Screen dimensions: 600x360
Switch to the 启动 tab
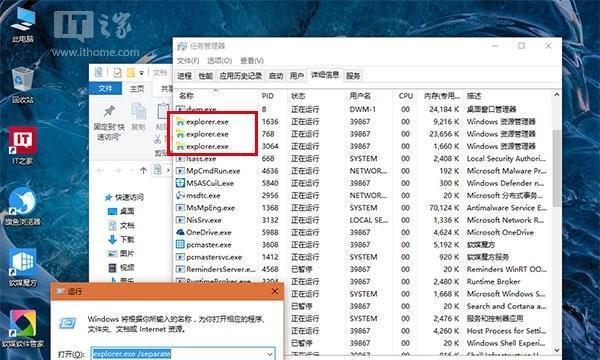(x=276, y=76)
